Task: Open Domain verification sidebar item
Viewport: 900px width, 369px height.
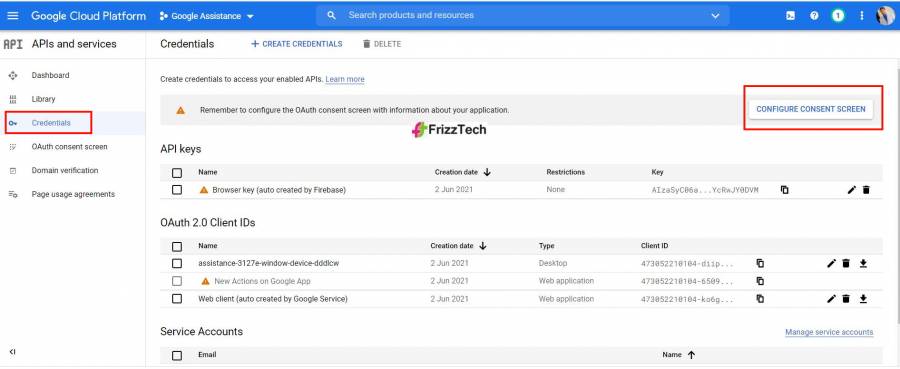Action: point(65,170)
